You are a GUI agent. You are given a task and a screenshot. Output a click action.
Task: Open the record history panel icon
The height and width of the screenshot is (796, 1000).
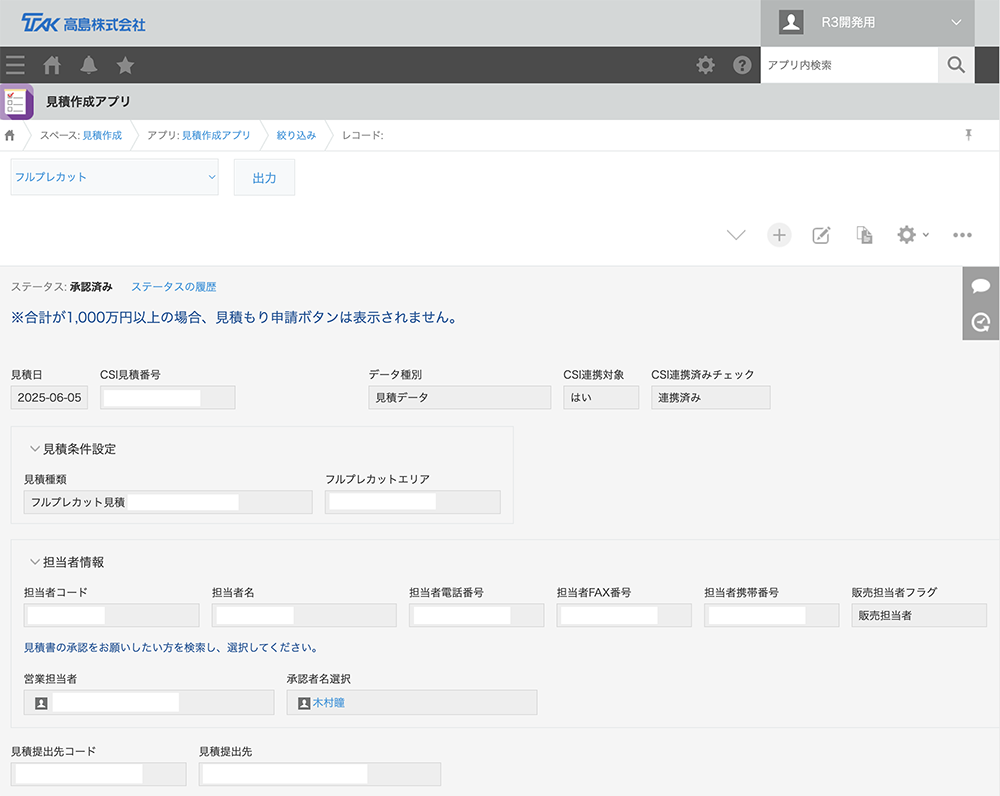(981, 322)
